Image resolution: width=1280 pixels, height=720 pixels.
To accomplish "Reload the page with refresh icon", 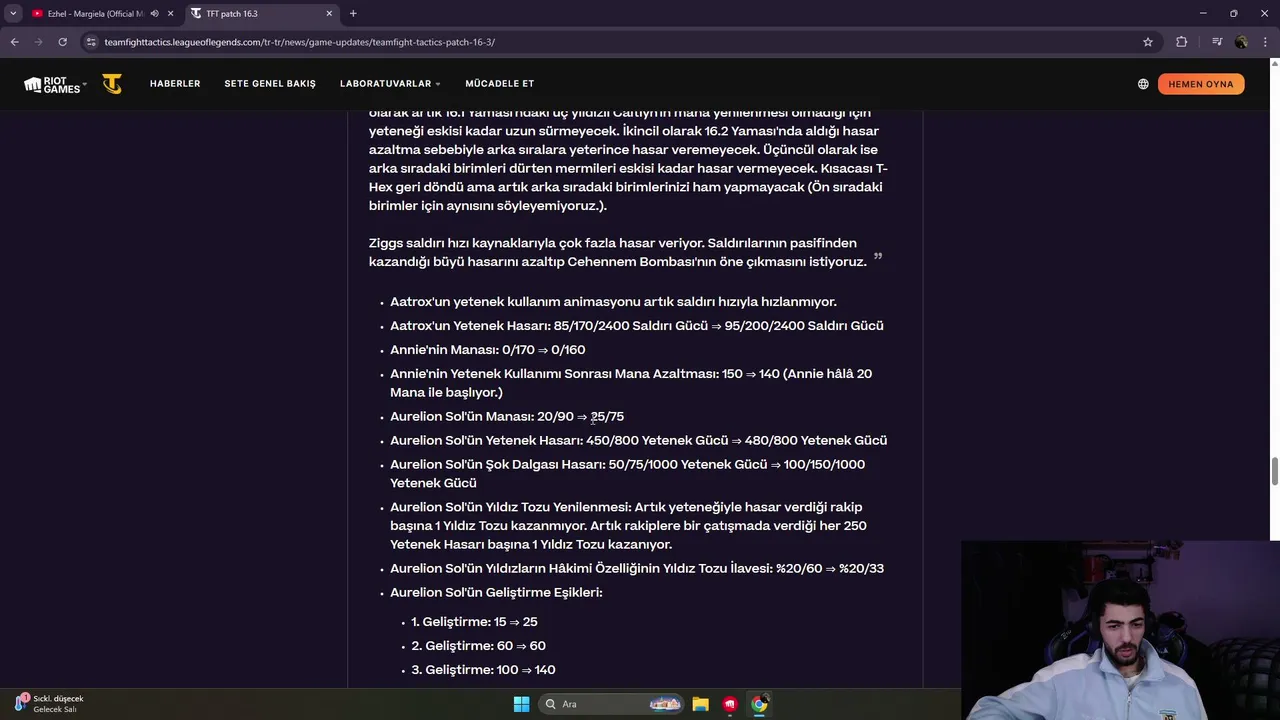I will pyautogui.click(x=62, y=42).
